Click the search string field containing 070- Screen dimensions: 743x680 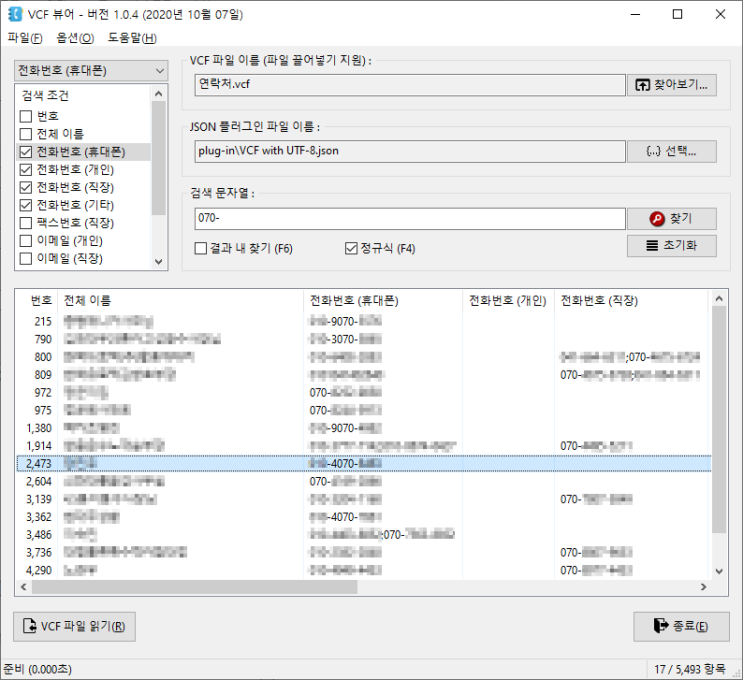tap(410, 218)
